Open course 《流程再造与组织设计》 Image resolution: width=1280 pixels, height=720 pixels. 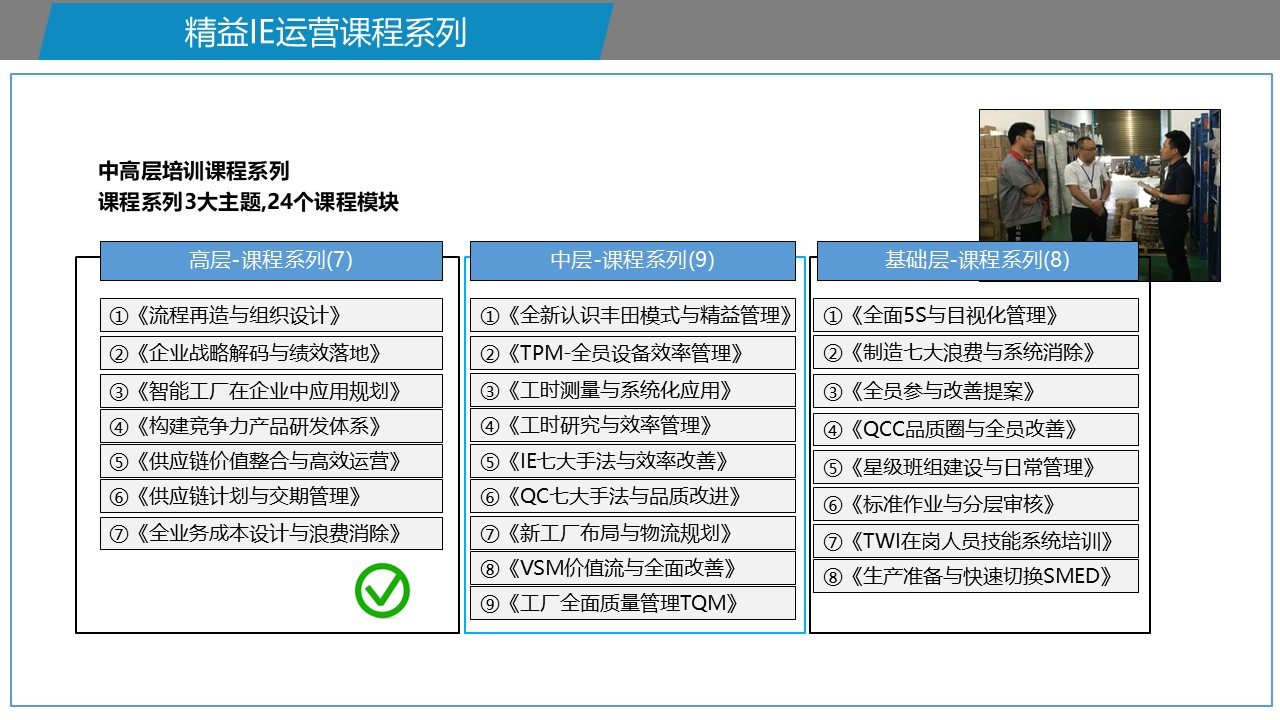click(x=271, y=316)
